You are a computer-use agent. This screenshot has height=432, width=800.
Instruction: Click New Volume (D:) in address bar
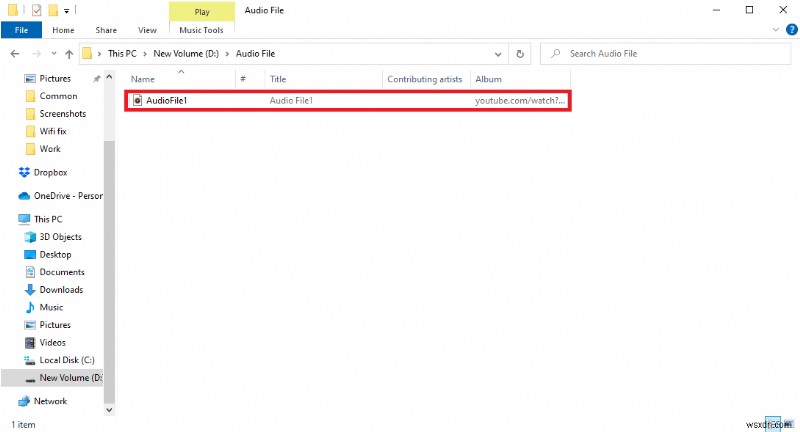tap(186, 54)
